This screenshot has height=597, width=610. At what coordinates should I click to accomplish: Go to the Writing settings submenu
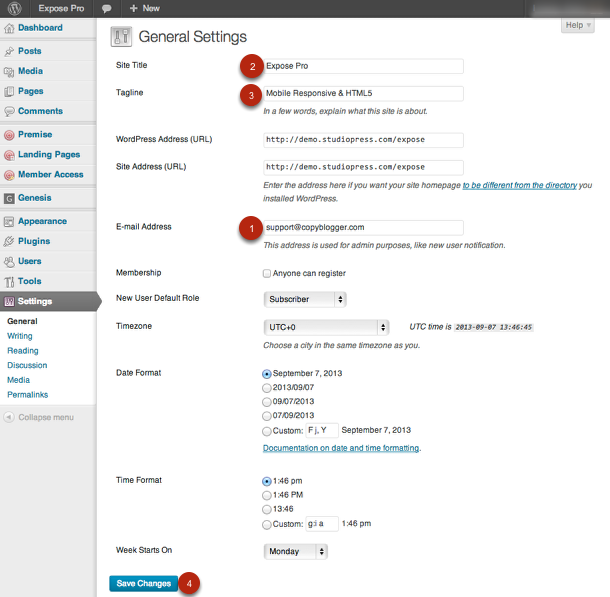(x=20, y=336)
